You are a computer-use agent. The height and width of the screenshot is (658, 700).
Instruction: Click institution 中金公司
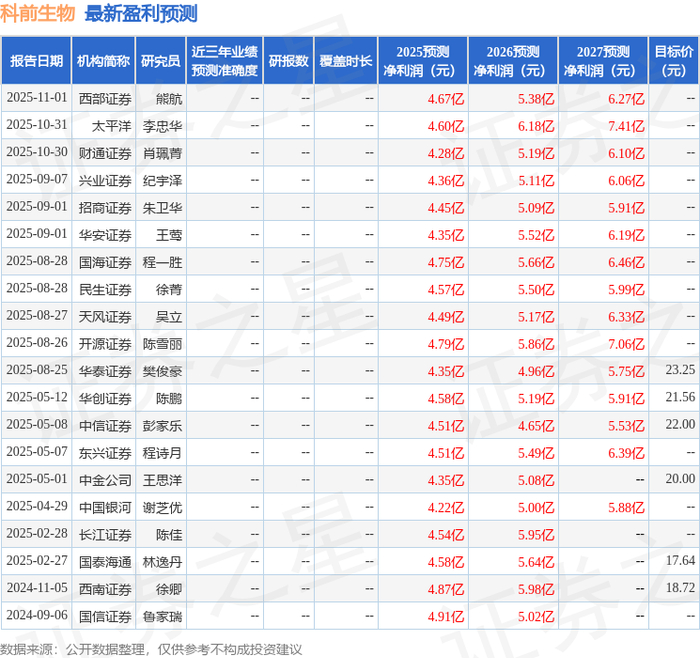click(x=105, y=480)
